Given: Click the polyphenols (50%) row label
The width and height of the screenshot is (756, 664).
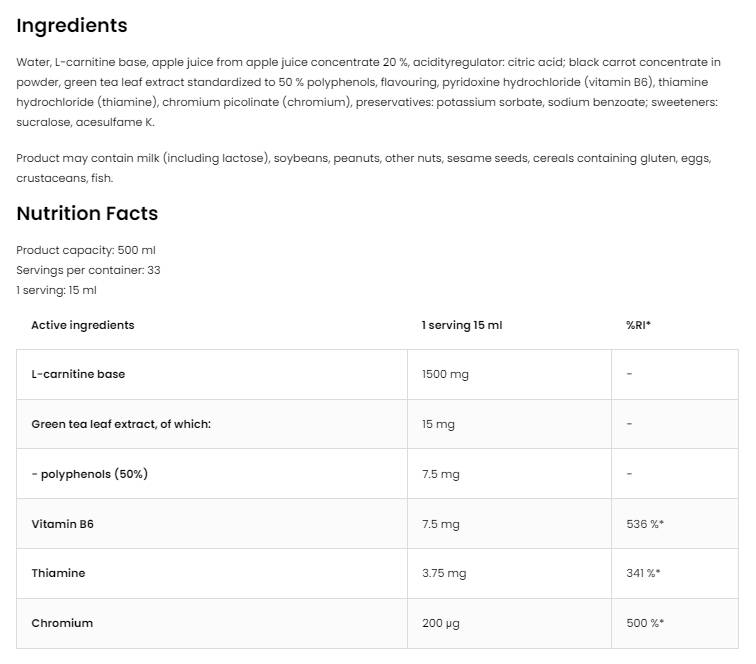Looking at the screenshot, I should [89, 474].
